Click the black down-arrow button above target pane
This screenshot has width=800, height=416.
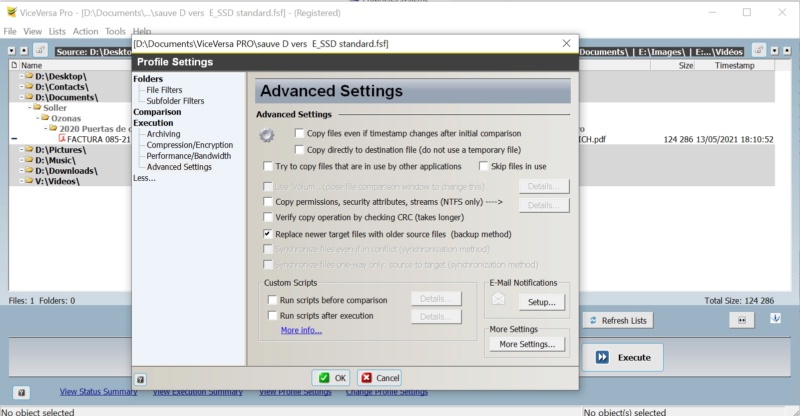point(774,51)
